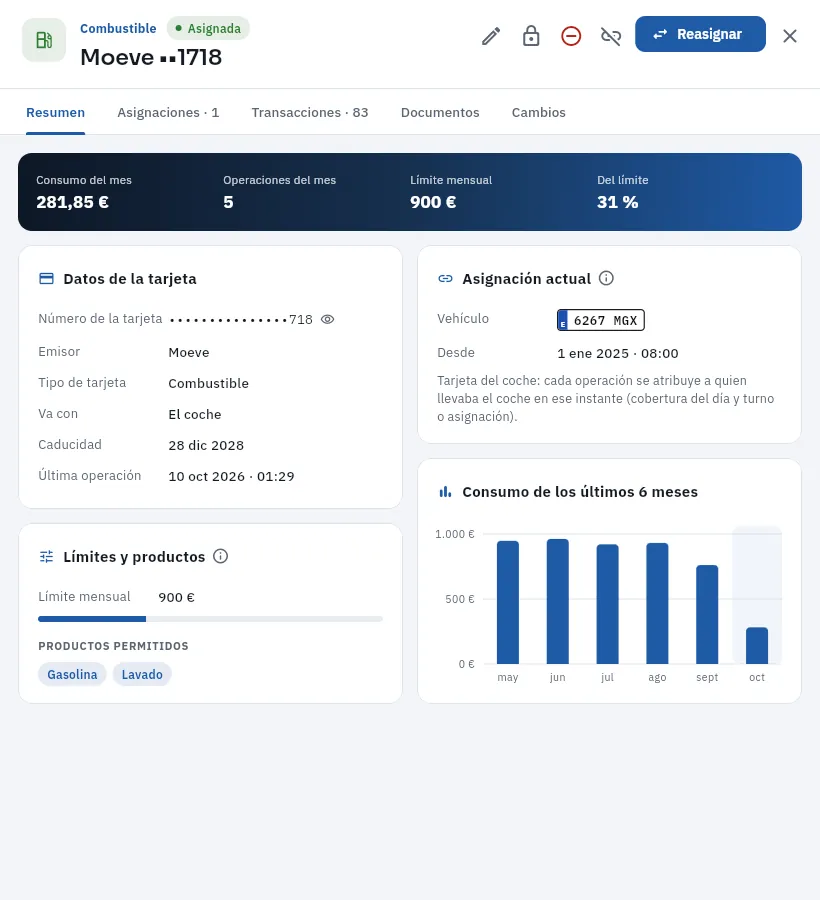
Task: Go to the Documentos tab
Action: (440, 112)
